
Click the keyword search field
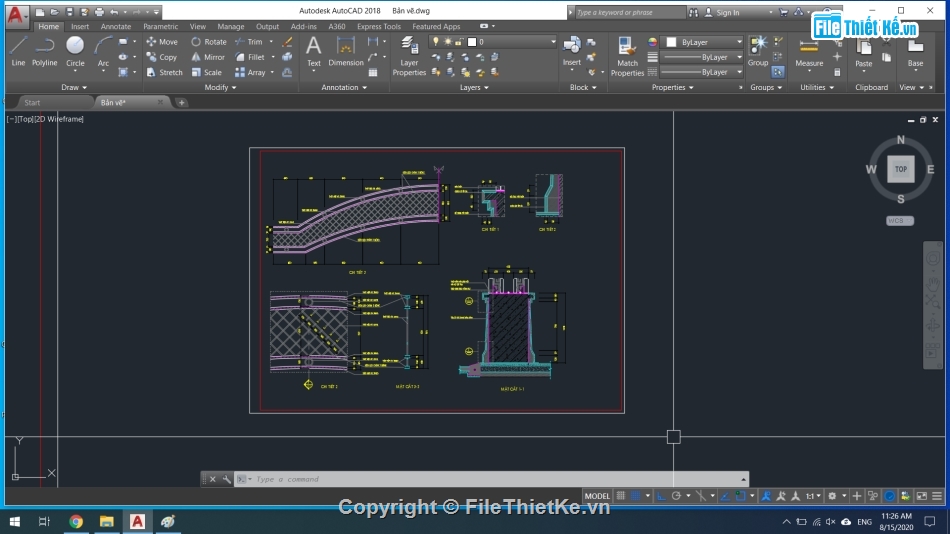coord(629,12)
